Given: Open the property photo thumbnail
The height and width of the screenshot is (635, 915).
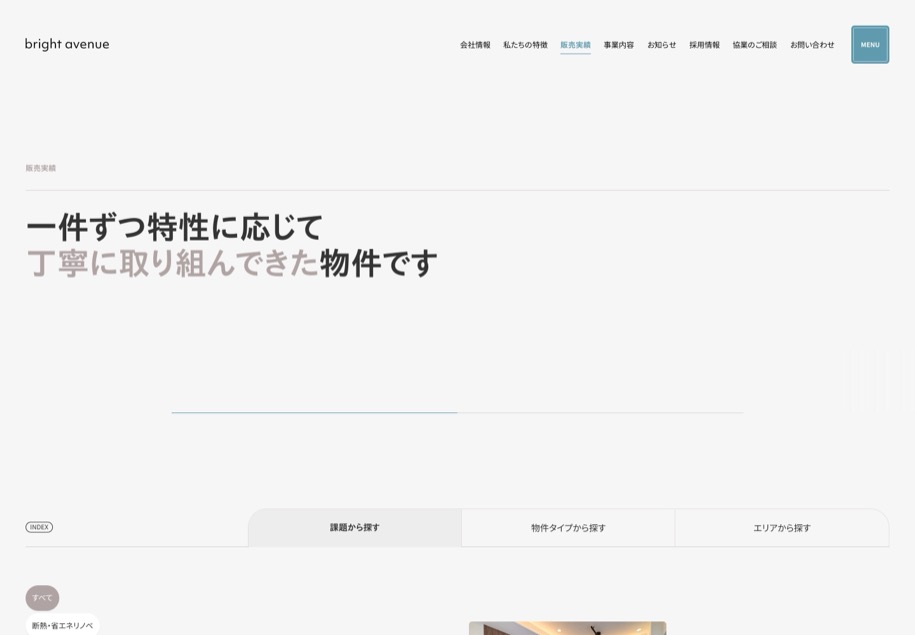Looking at the screenshot, I should tap(568, 628).
